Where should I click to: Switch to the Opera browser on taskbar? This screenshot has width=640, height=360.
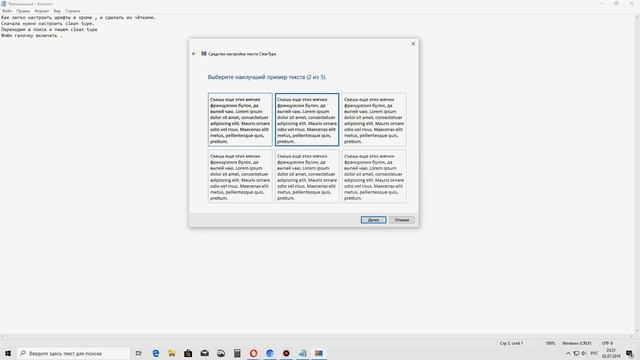click(x=253, y=353)
